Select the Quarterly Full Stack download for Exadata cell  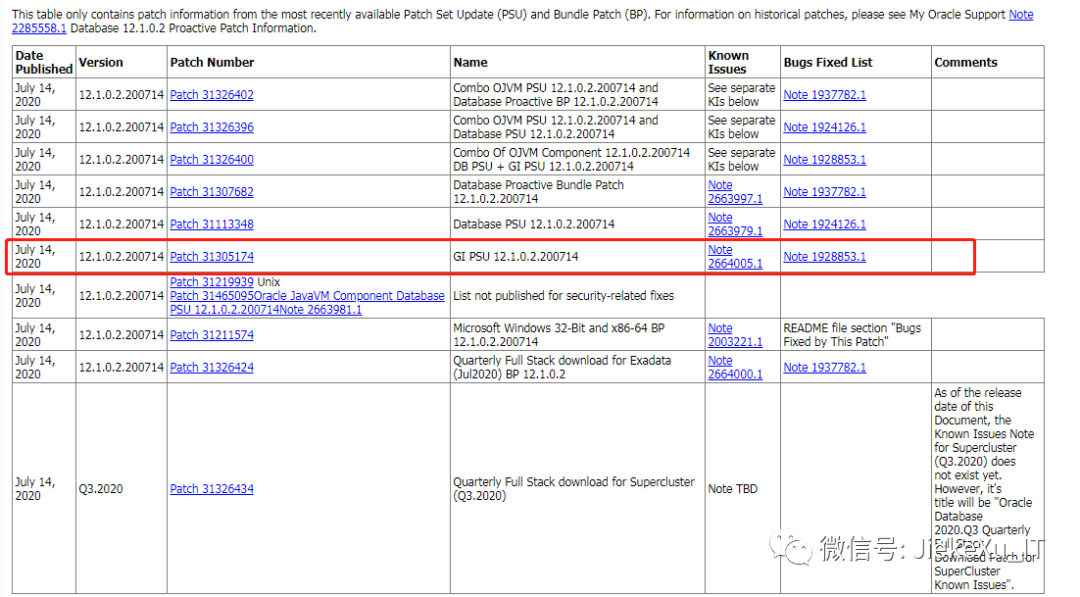[578, 368]
